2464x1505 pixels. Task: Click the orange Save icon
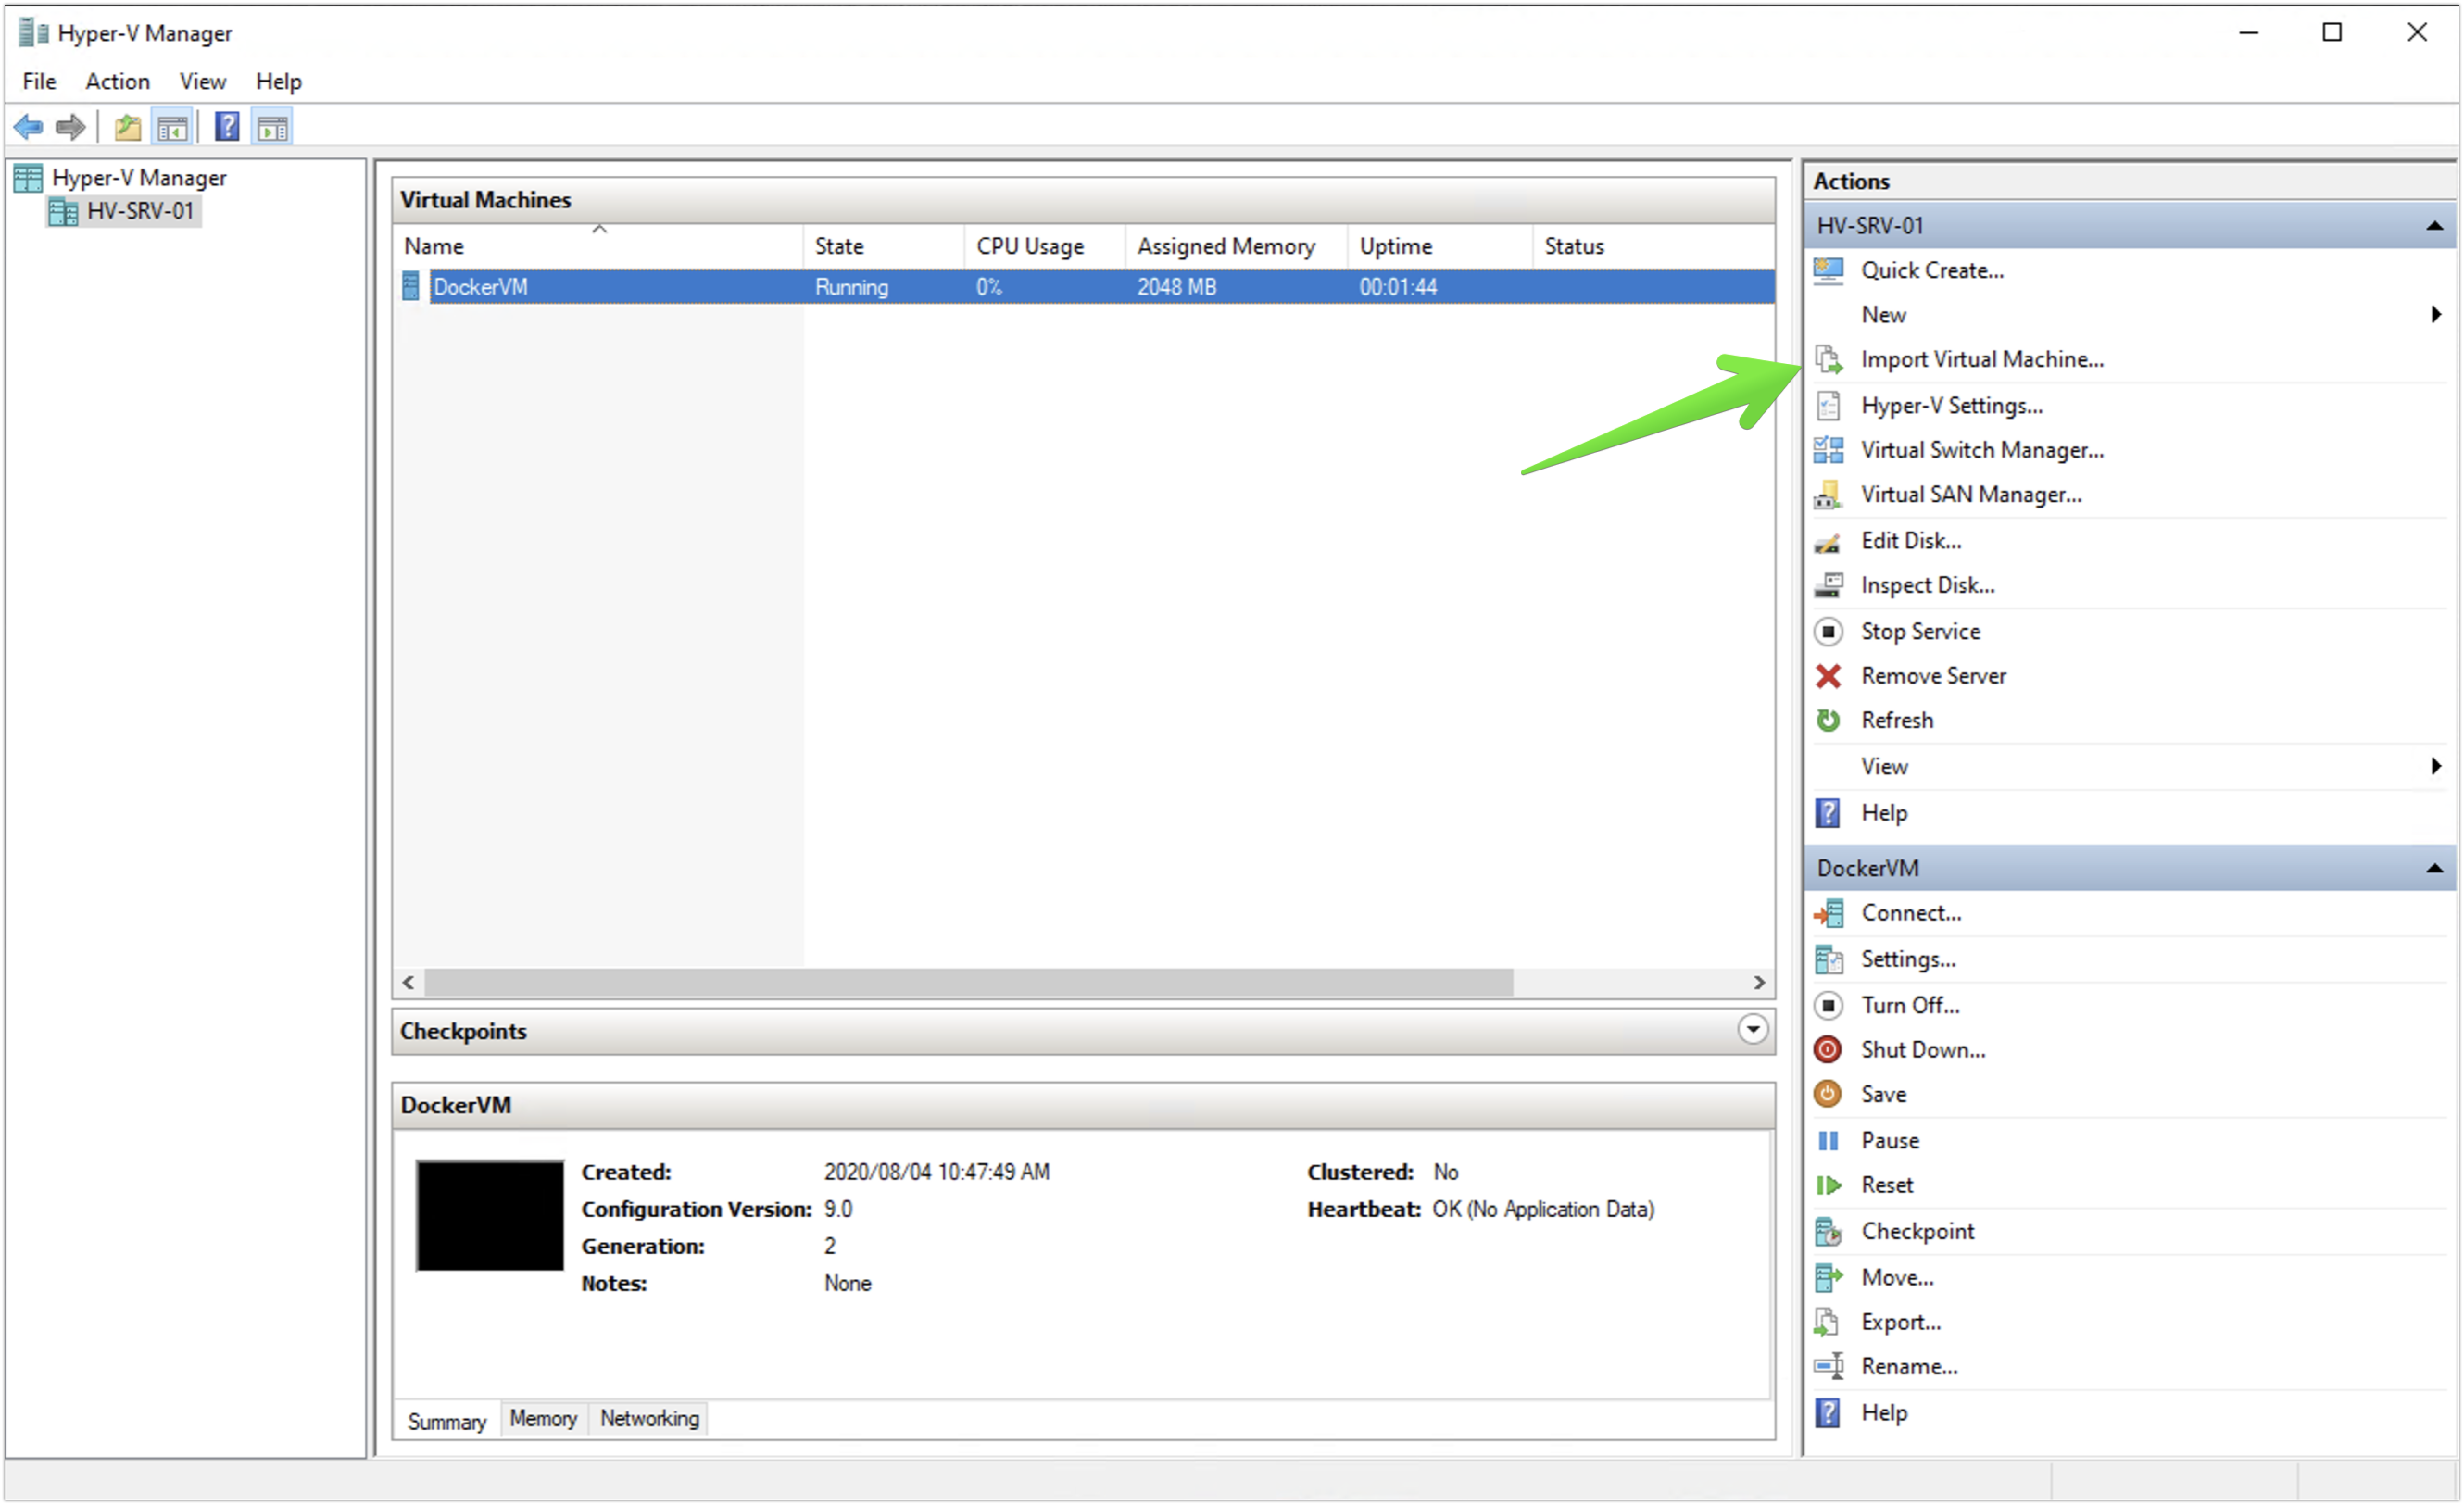click(x=1828, y=1094)
